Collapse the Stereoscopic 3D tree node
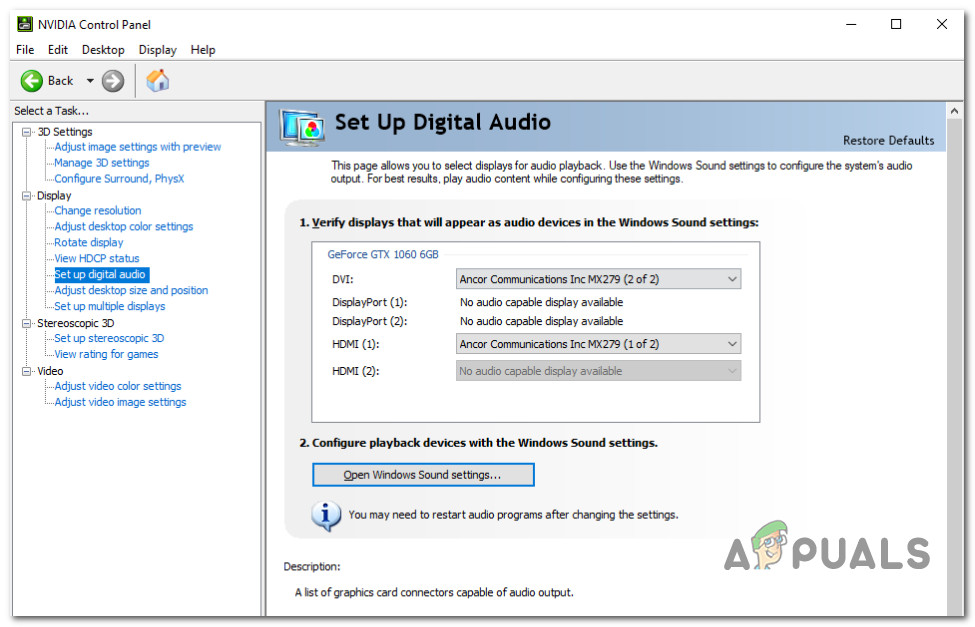This screenshot has height=627, width=975. pyautogui.click(x=27, y=323)
